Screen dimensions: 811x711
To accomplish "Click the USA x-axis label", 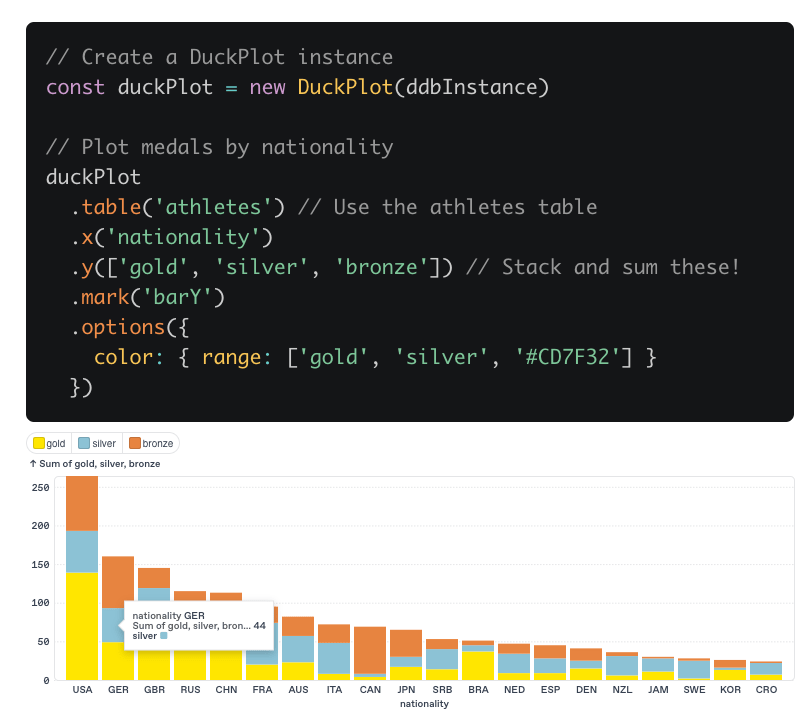I will 82,690.
